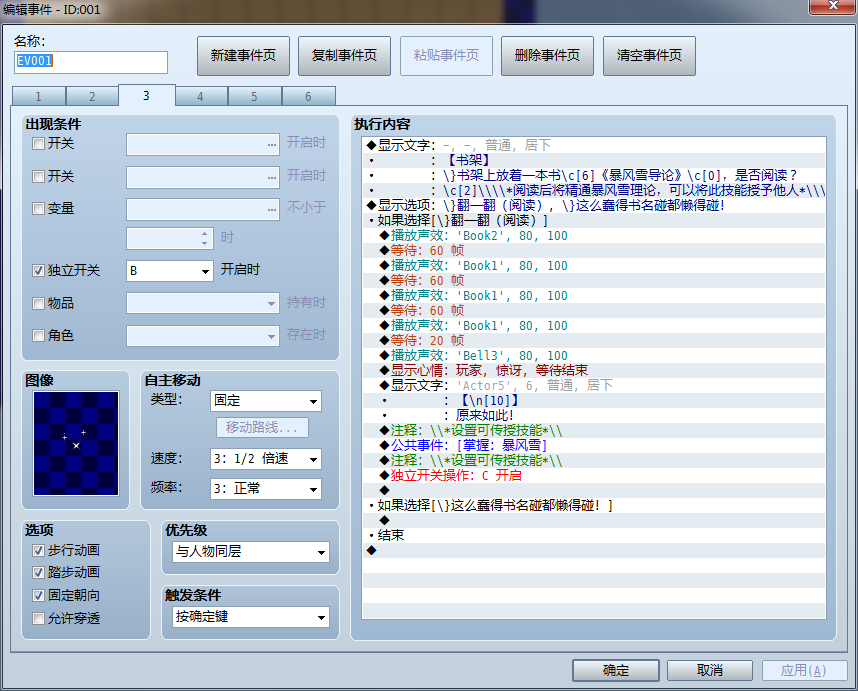The height and width of the screenshot is (691, 858).
Task: Select the 等待: 20 帧 command
Action: (594, 340)
